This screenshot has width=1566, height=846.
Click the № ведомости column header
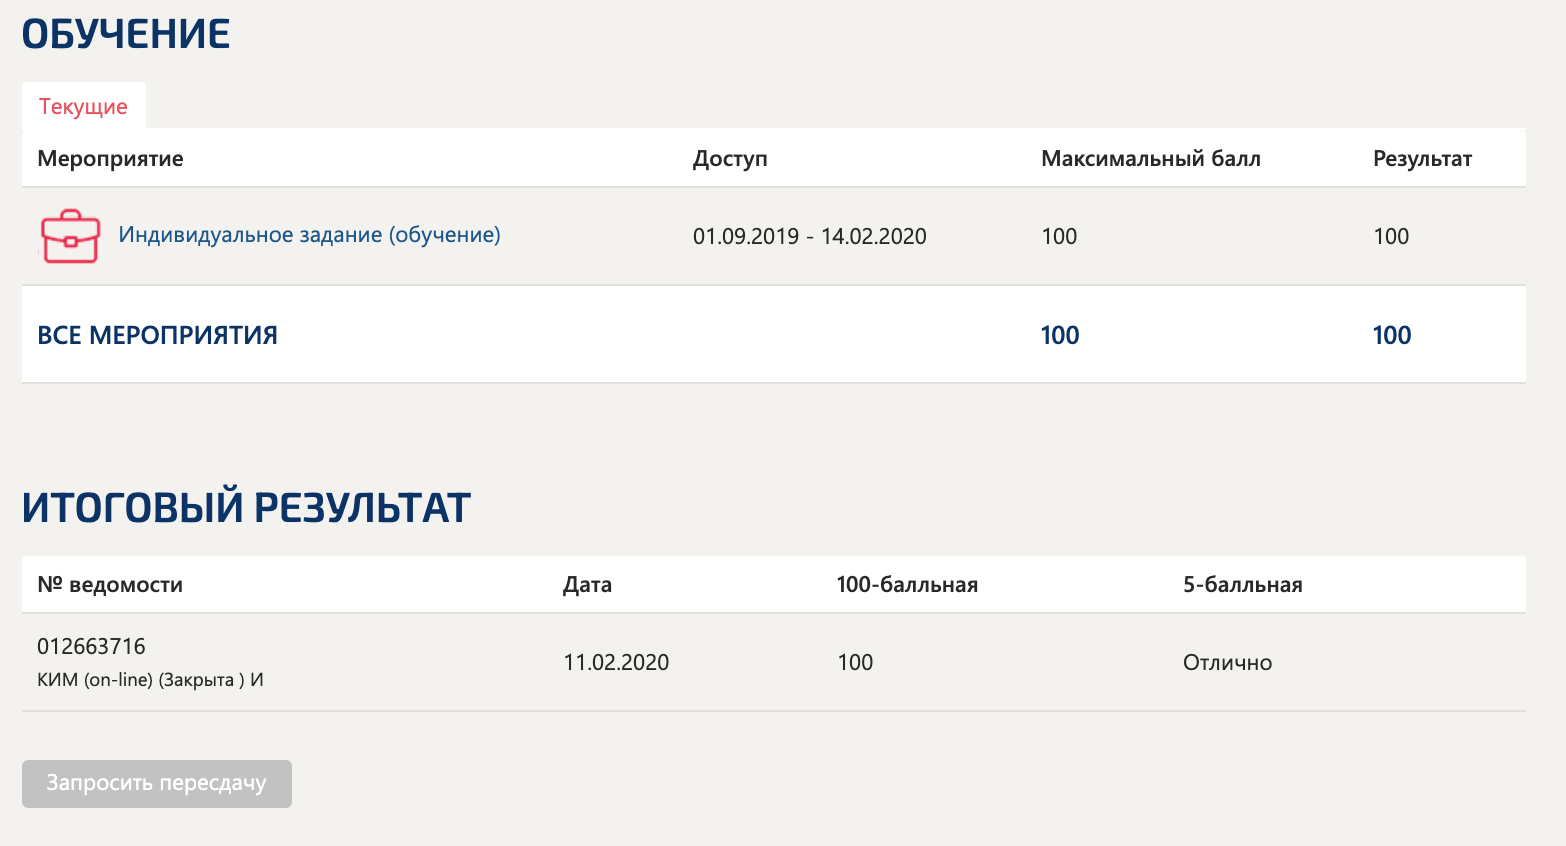110,585
